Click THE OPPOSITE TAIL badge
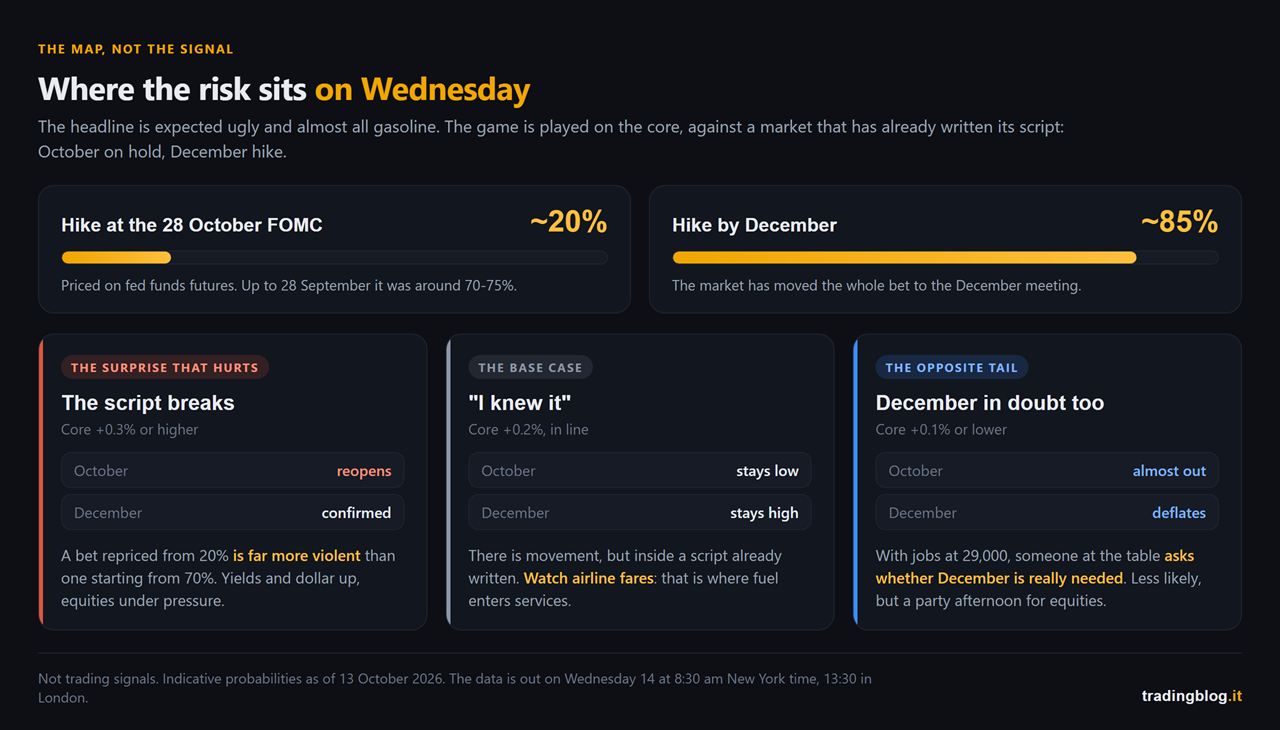1280x730 pixels. pyautogui.click(x=951, y=367)
